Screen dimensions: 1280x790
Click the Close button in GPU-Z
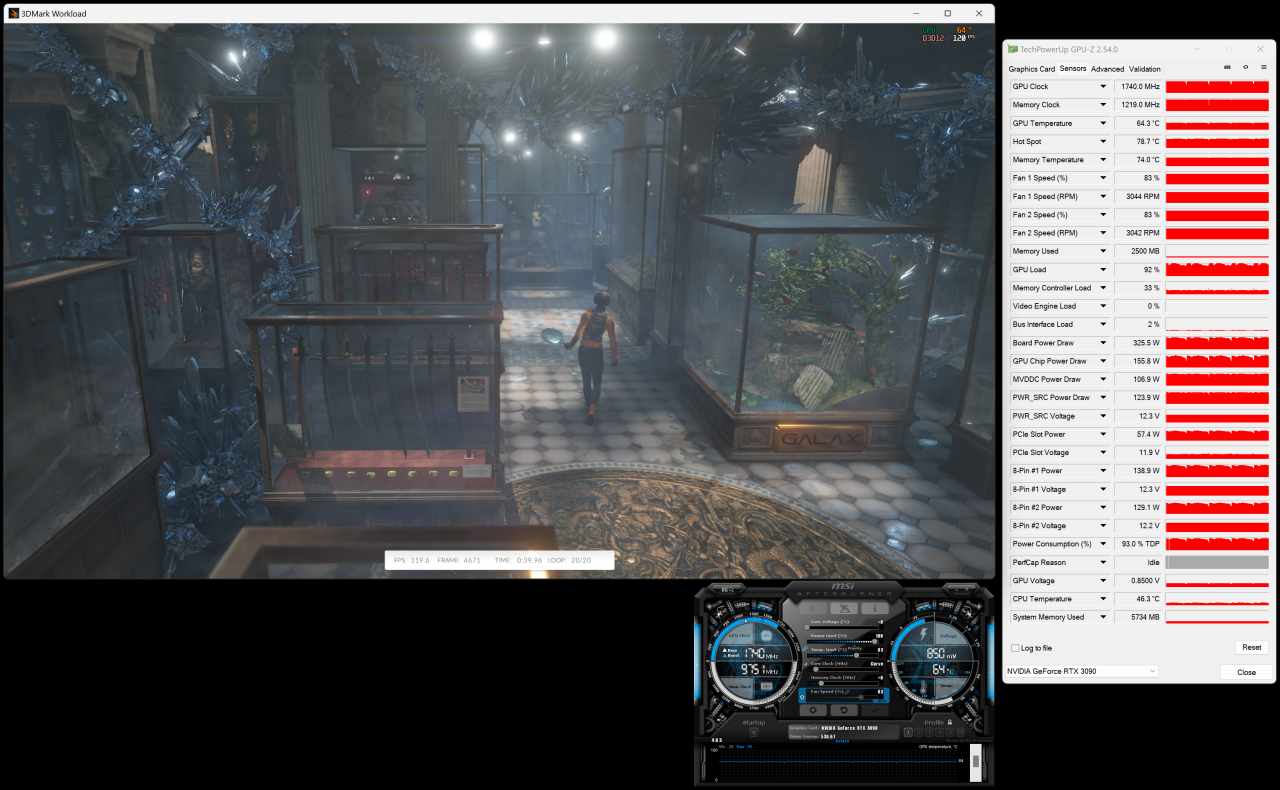[x=1246, y=672]
